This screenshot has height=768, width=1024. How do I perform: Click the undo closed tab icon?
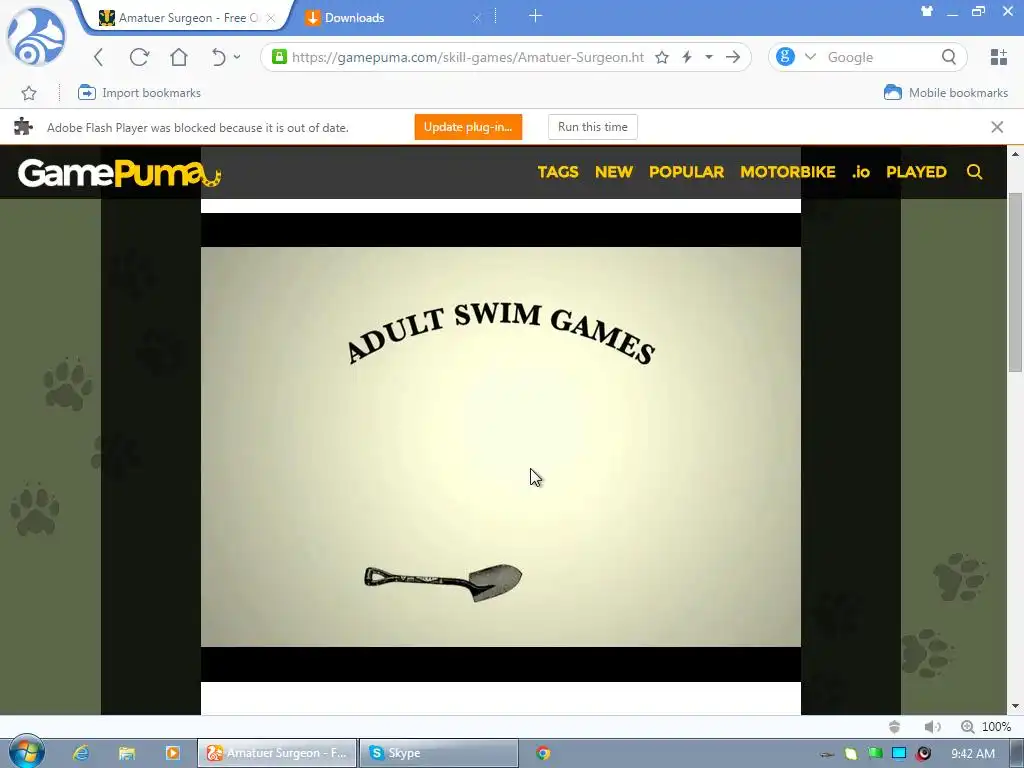coord(218,57)
